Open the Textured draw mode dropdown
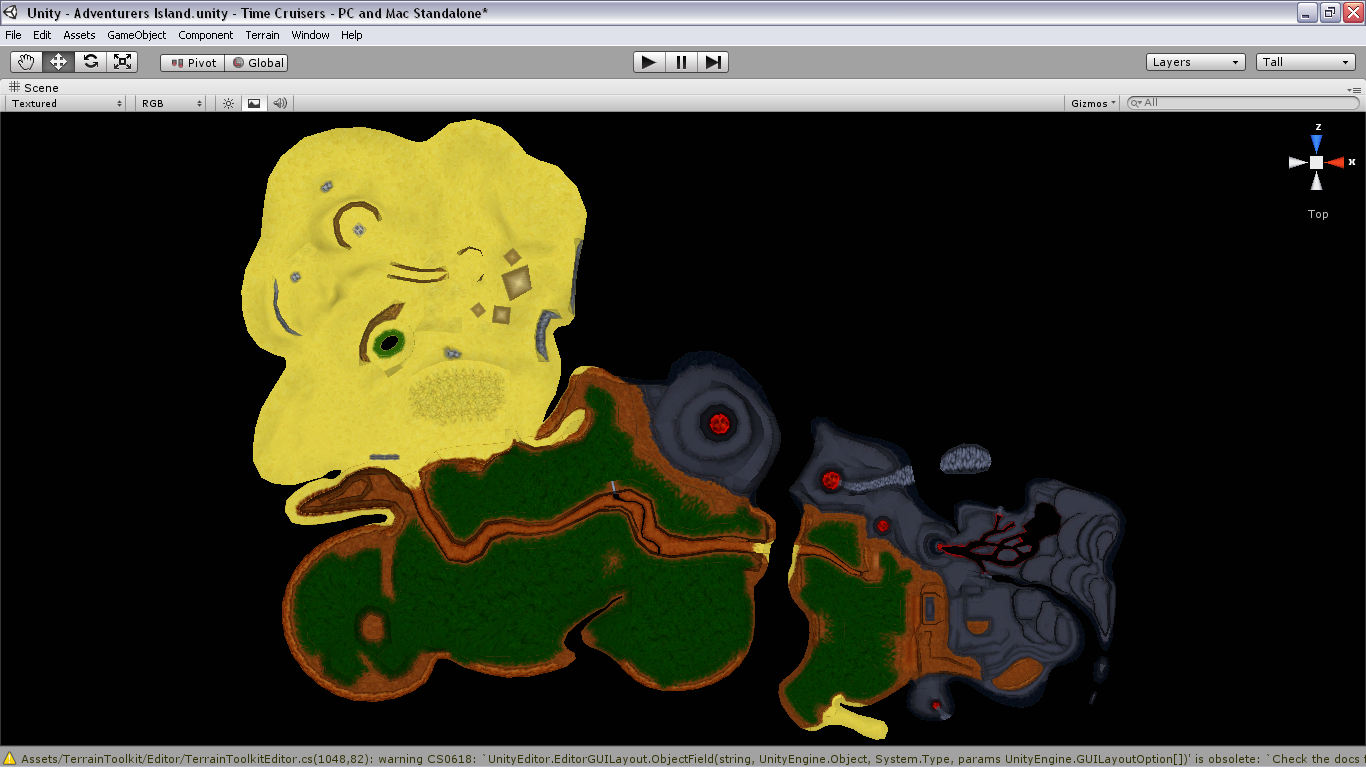The image size is (1366, 768). point(67,103)
